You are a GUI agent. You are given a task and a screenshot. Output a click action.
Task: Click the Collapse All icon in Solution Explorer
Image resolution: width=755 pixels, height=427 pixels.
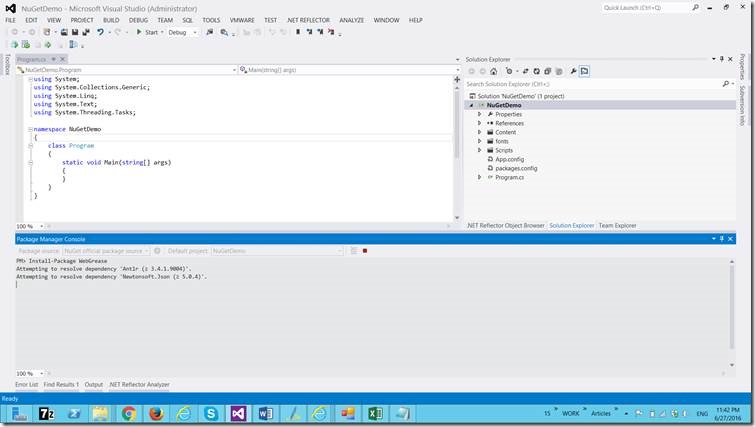coord(547,71)
